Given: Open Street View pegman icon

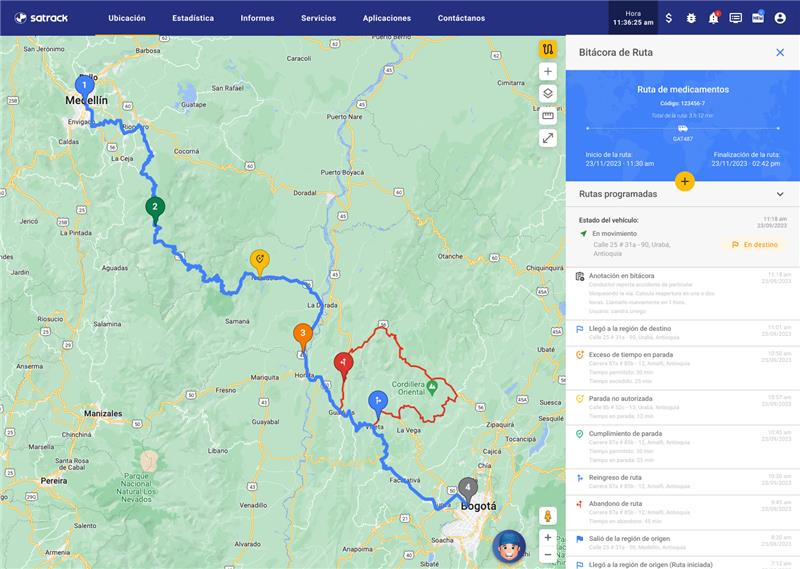Looking at the screenshot, I should [548, 515].
